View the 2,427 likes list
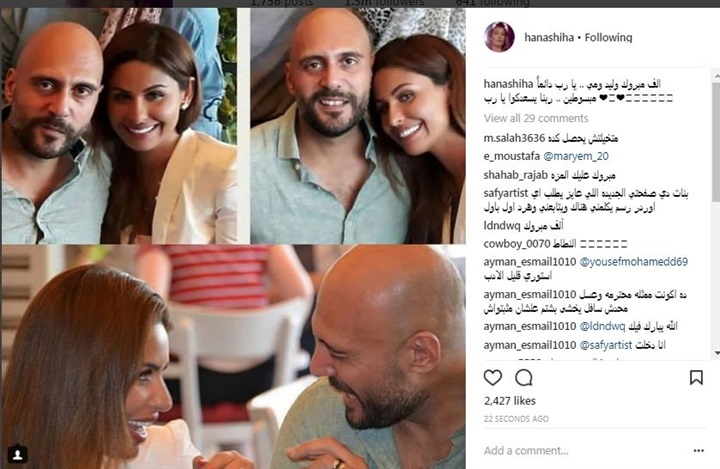Viewport: 720px width, 469px height. (x=510, y=401)
